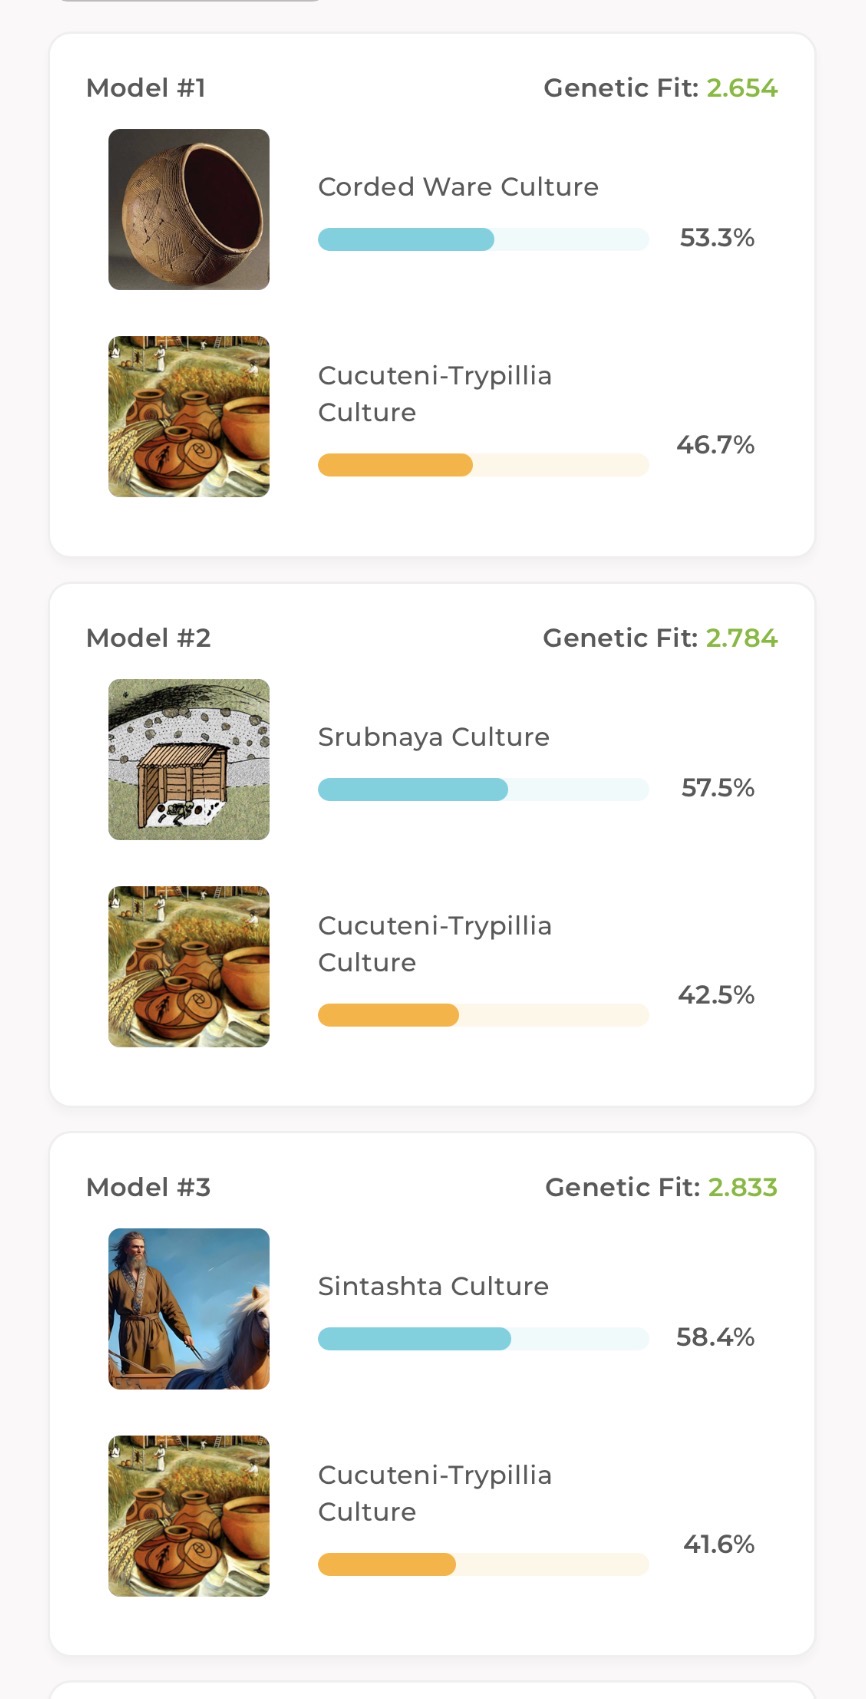The width and height of the screenshot is (866, 1699).
Task: Click the Corded Ware 53.3% progress bar
Action: [x=483, y=239]
